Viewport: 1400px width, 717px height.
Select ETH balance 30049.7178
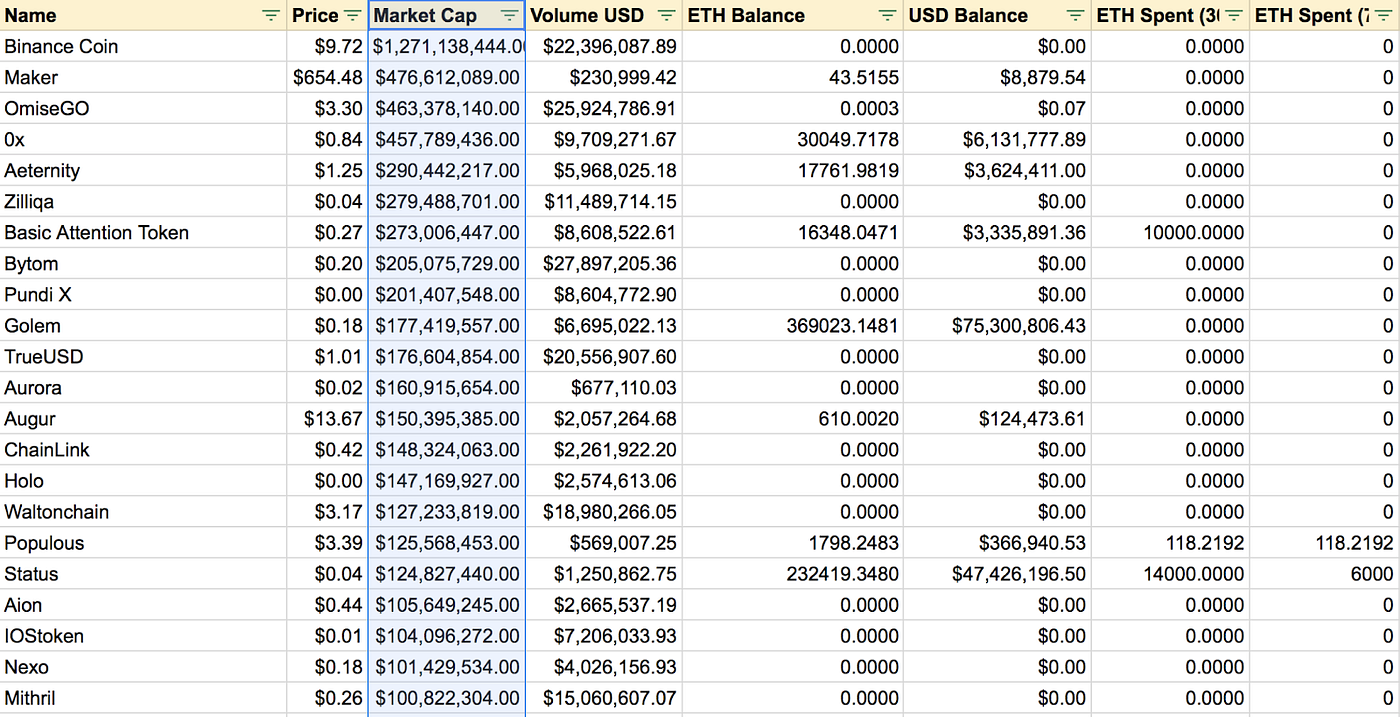click(x=793, y=139)
